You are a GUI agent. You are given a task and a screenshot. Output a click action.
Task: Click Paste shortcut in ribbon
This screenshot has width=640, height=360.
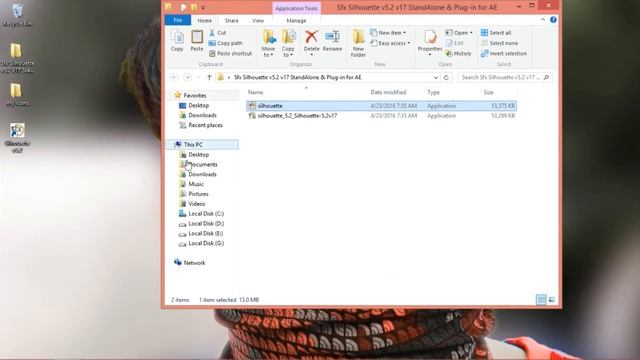231,53
